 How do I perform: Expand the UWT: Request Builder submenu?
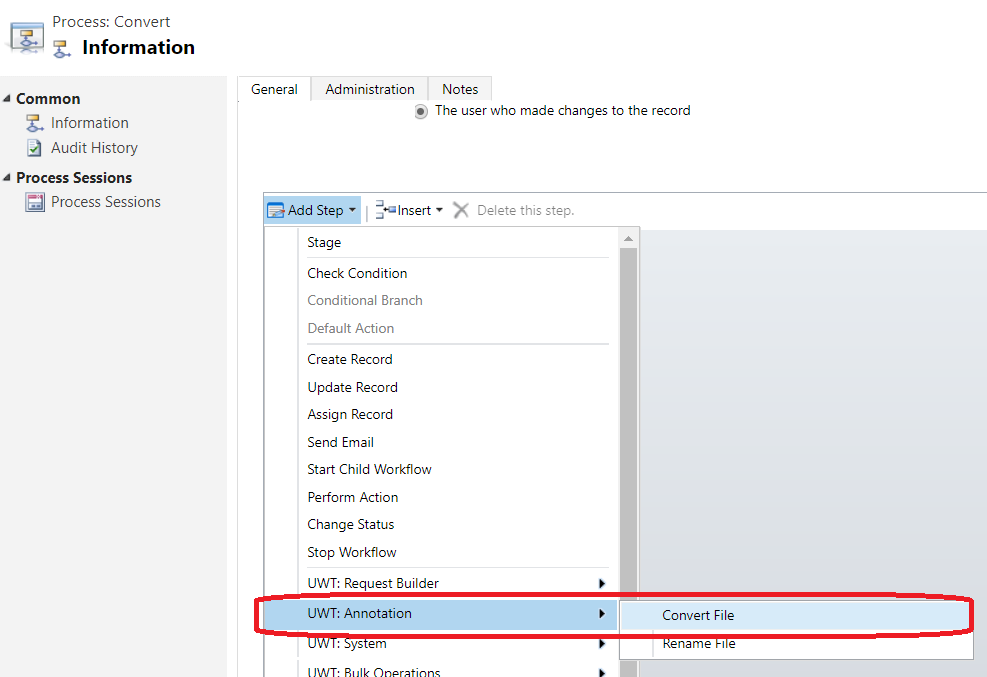pos(601,583)
